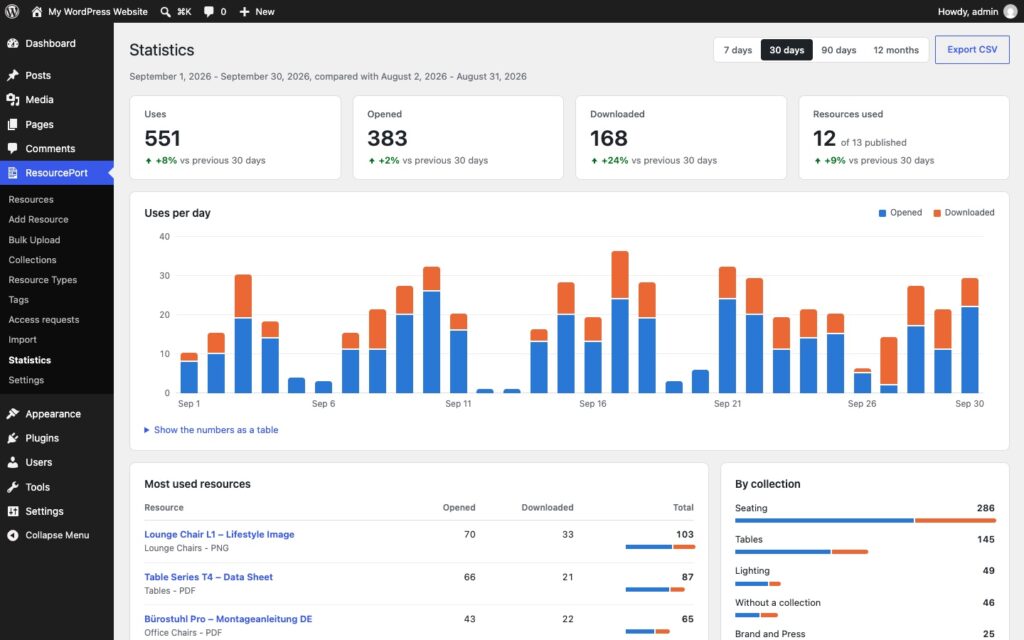Click the Uses 551 stat card

(235, 137)
